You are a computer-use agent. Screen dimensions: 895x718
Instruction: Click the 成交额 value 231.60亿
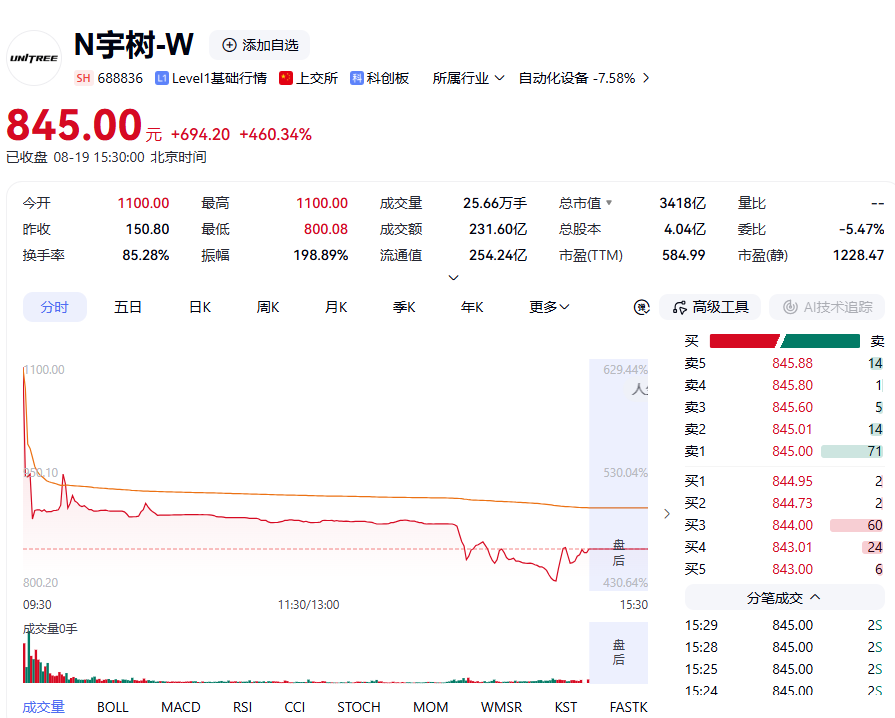coord(498,229)
